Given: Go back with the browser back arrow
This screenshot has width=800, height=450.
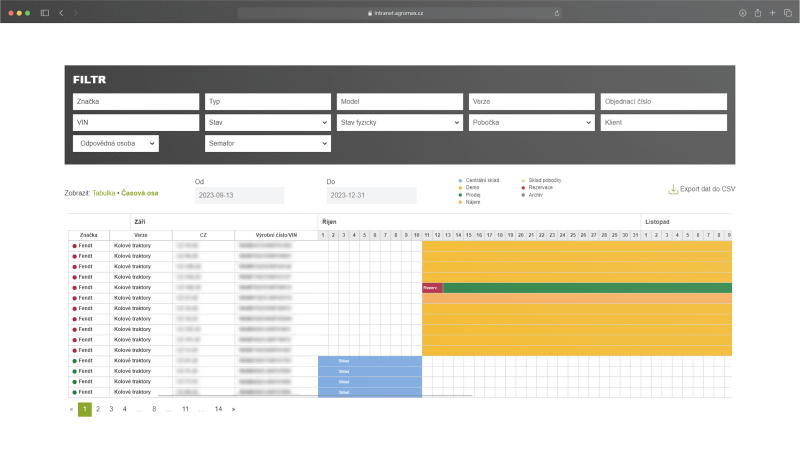Looking at the screenshot, I should click(x=61, y=13).
